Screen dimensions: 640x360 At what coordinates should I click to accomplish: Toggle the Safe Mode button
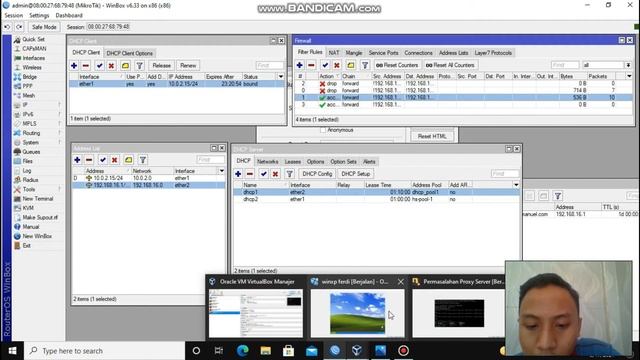tap(44, 27)
